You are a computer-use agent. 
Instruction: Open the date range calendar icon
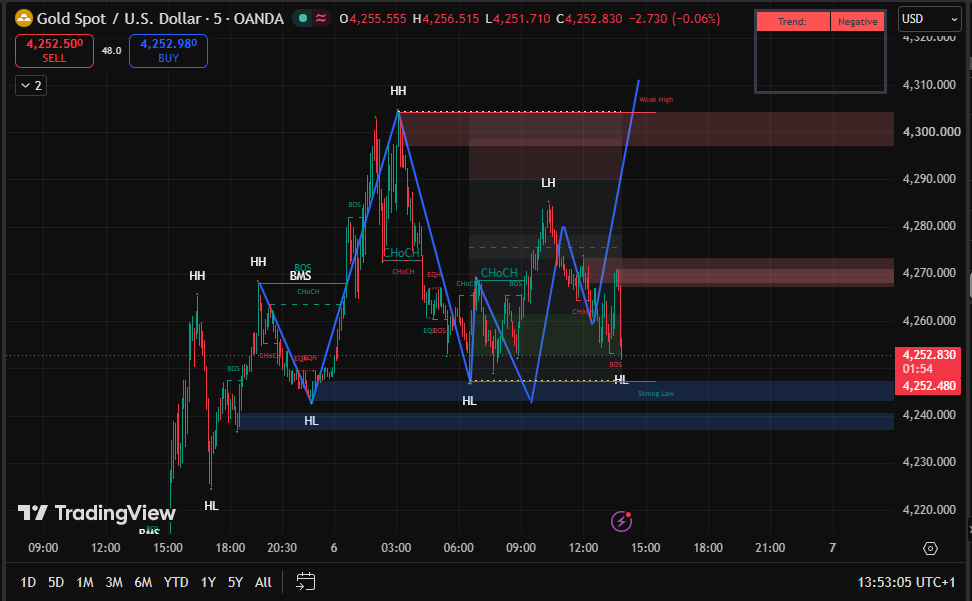(x=306, y=582)
